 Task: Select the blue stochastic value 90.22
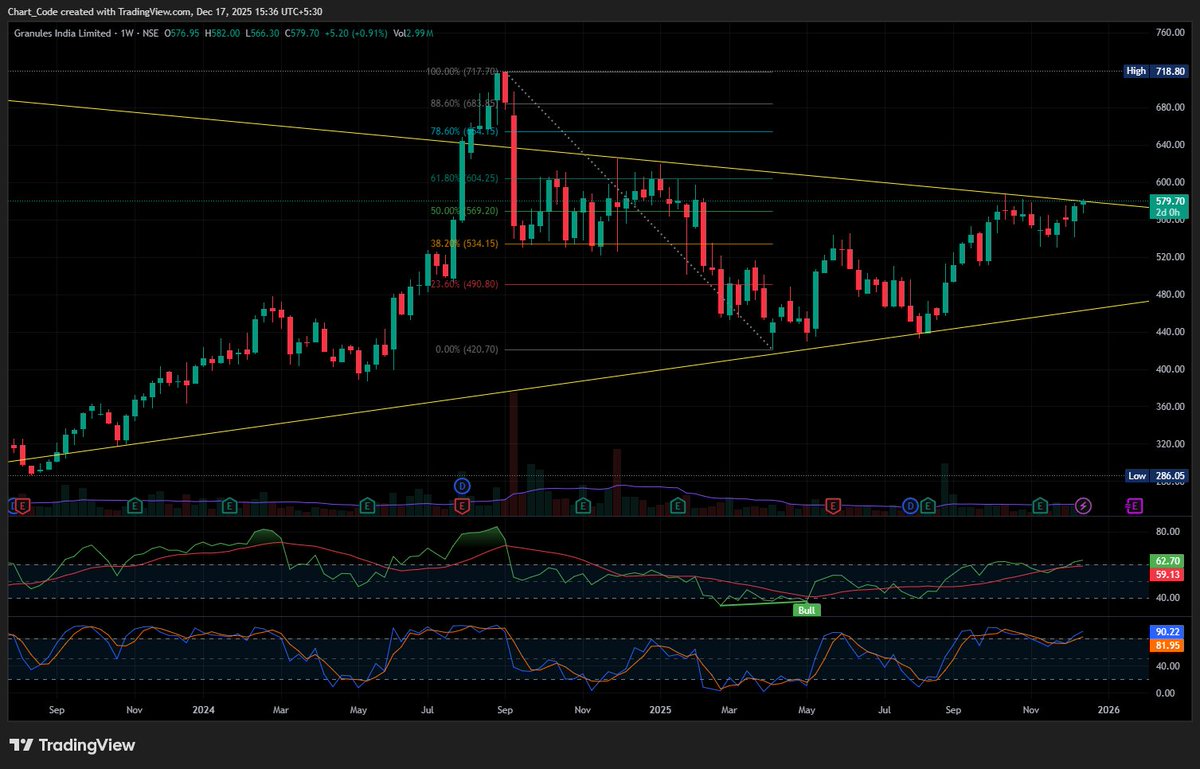click(1167, 633)
